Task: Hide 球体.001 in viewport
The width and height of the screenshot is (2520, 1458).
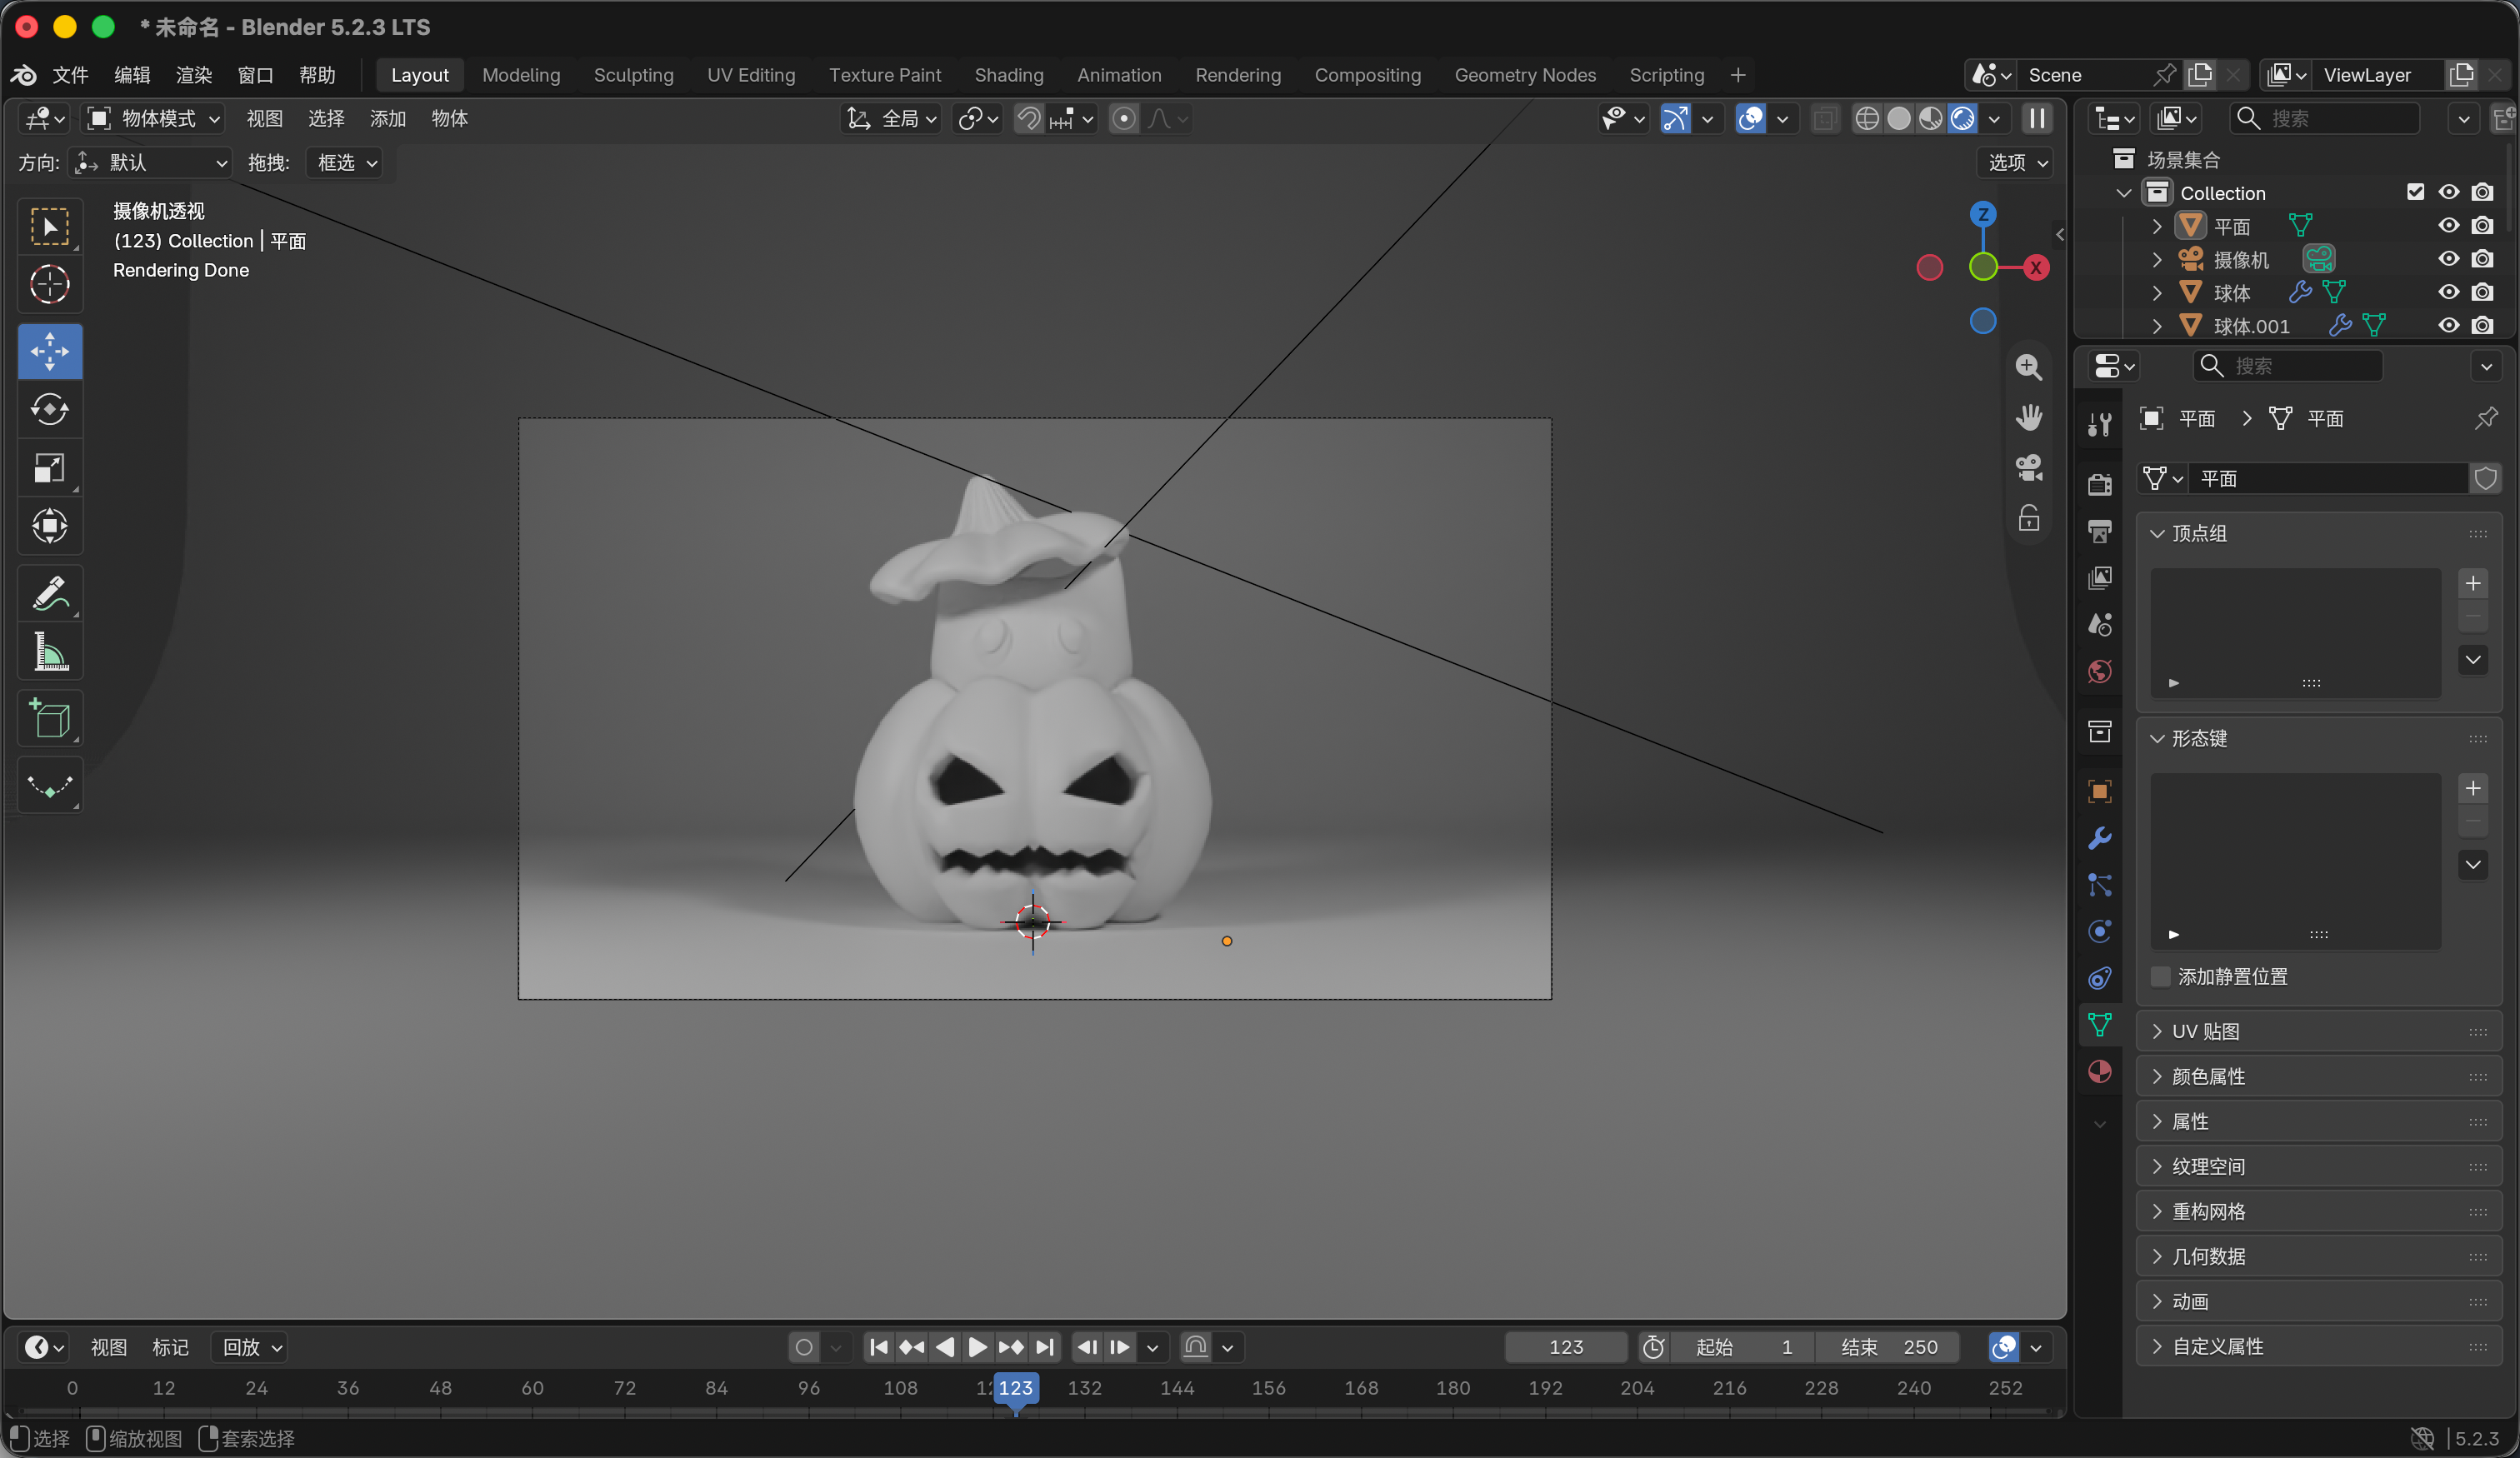Action: tap(2448, 326)
